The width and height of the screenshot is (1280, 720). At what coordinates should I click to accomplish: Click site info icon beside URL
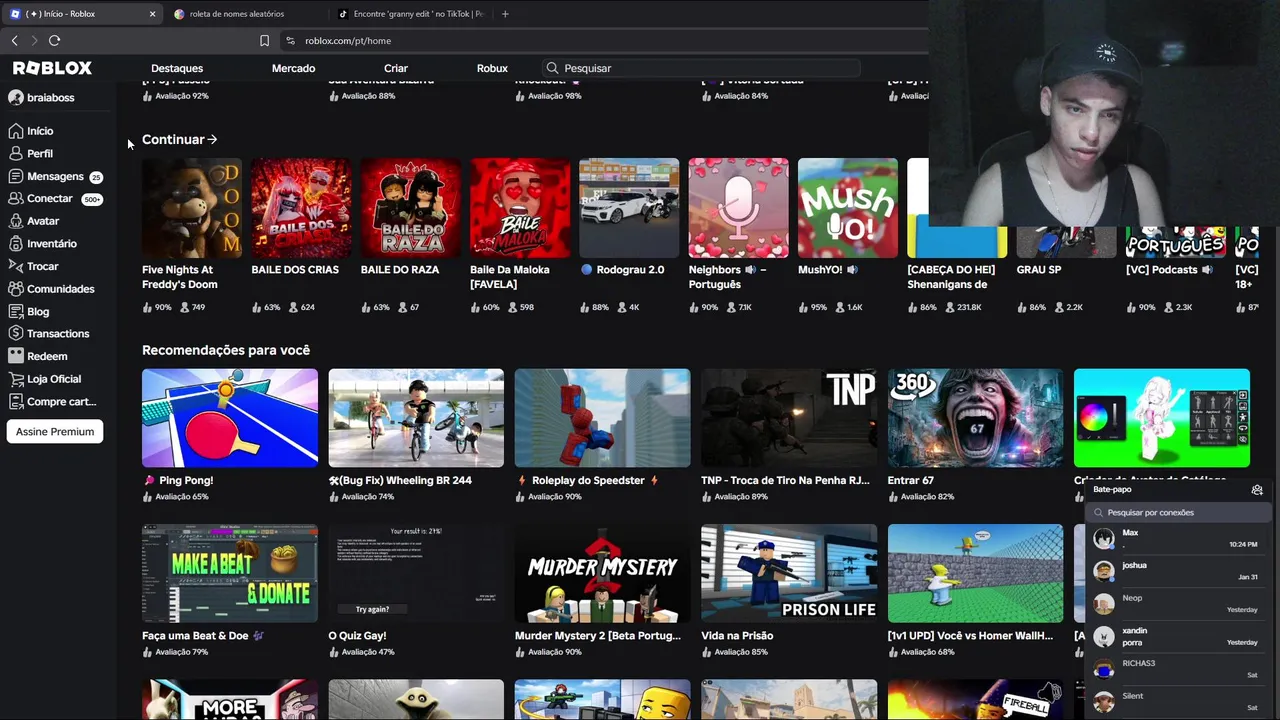pos(290,41)
